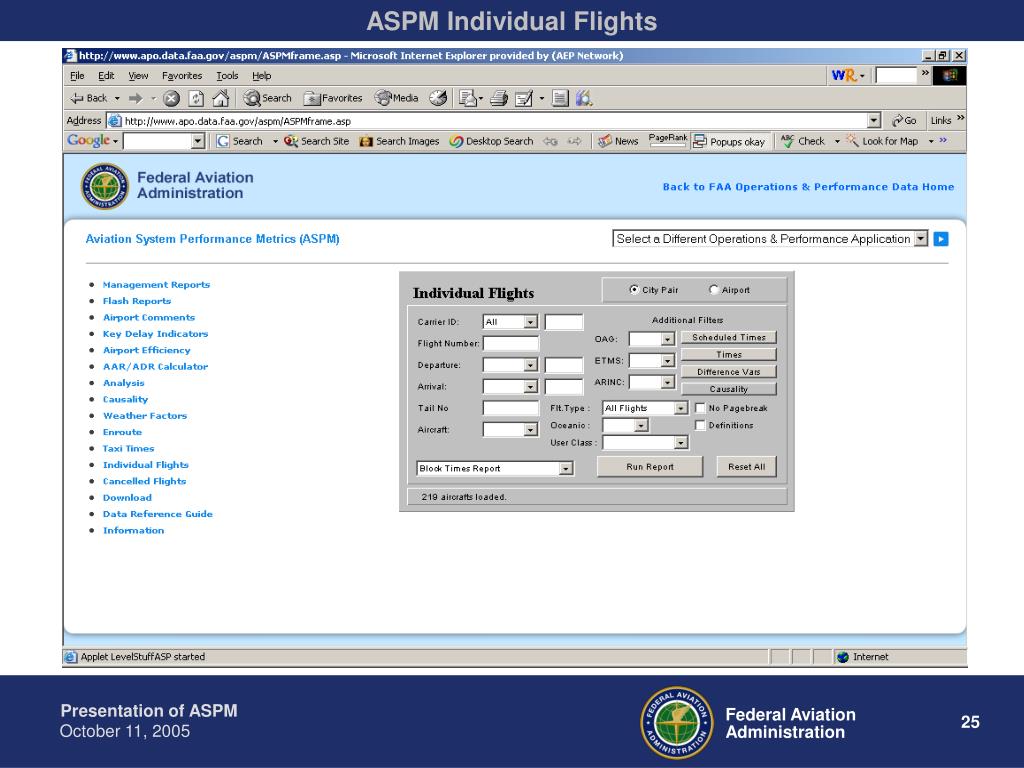
Task: Open the View menu
Action: pyautogui.click(x=138, y=76)
